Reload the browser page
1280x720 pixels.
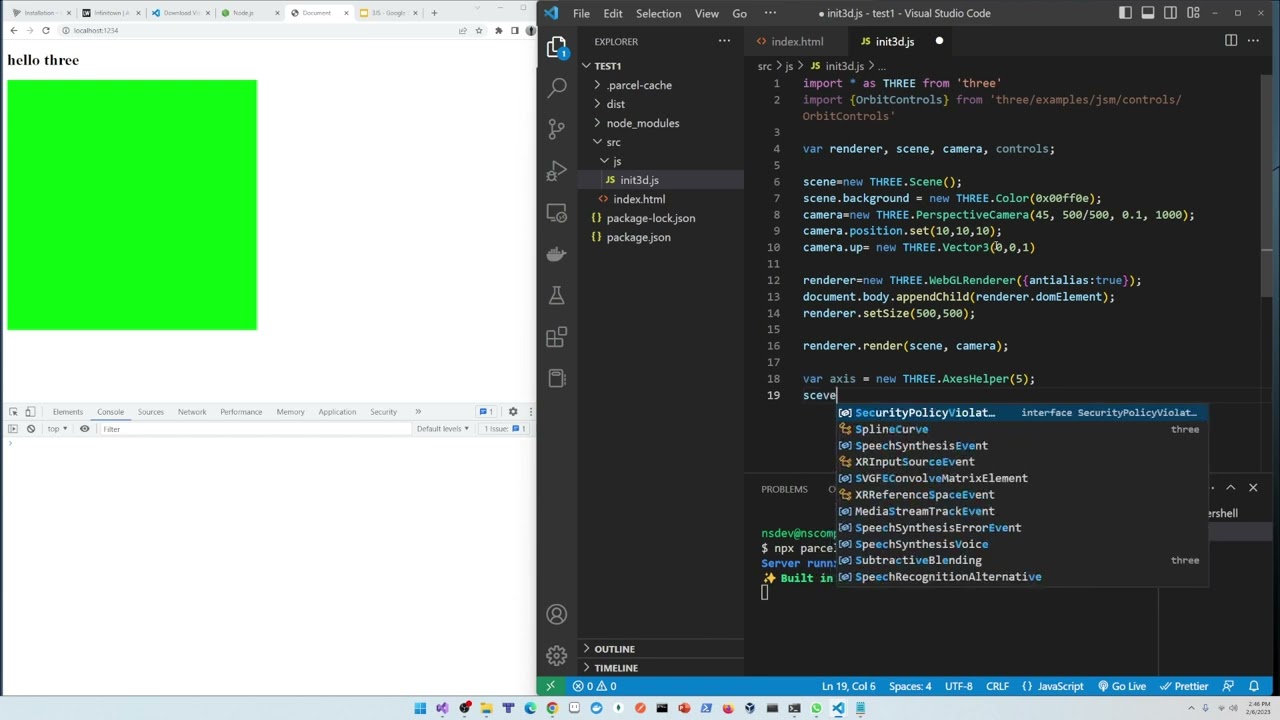pyautogui.click(x=45, y=30)
